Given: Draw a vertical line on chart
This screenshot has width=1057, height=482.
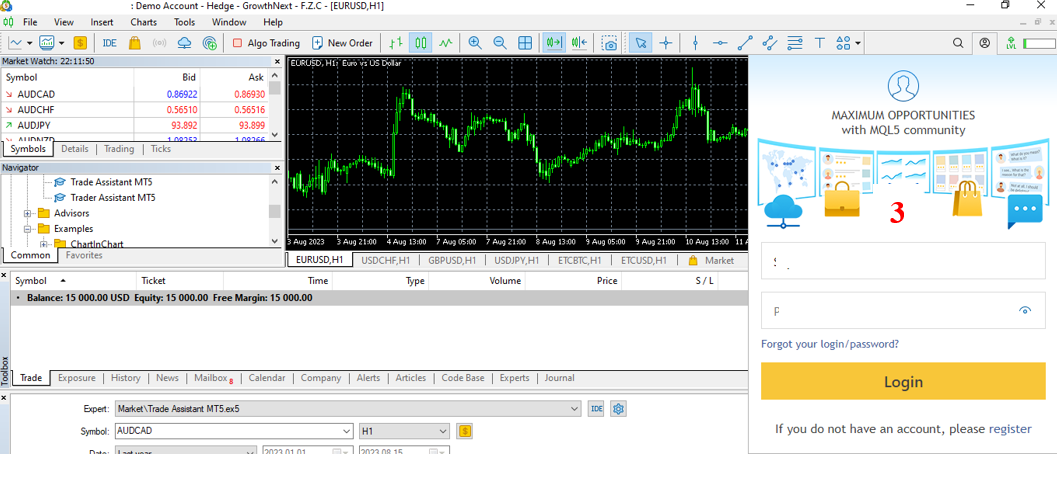Looking at the screenshot, I should tap(695, 43).
